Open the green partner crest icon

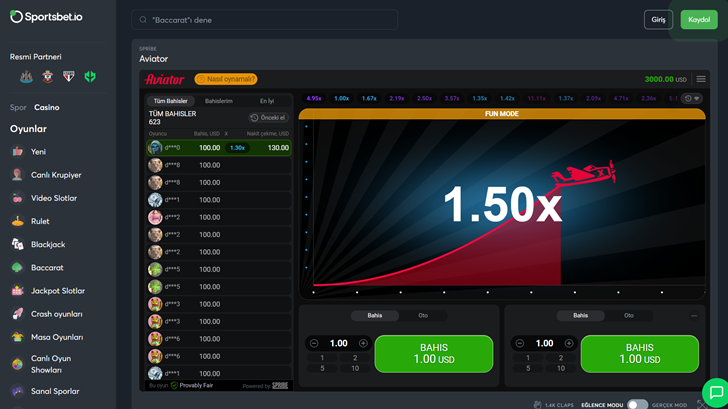(90, 77)
